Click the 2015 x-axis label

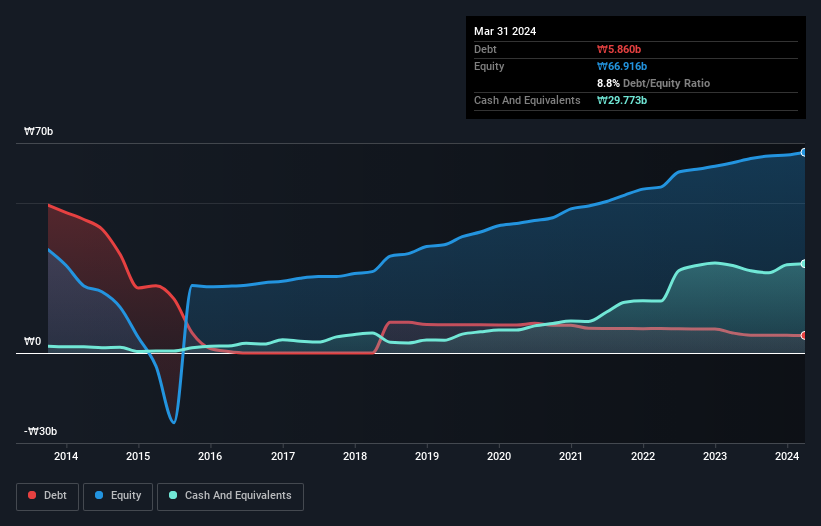click(138, 456)
